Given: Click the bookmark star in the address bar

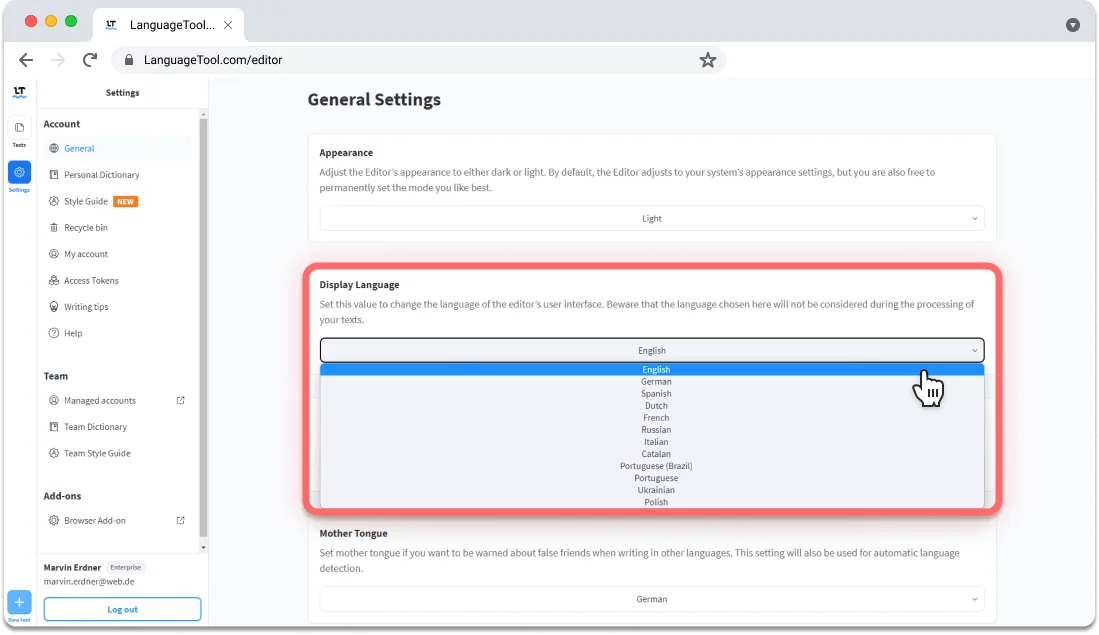Looking at the screenshot, I should (708, 60).
